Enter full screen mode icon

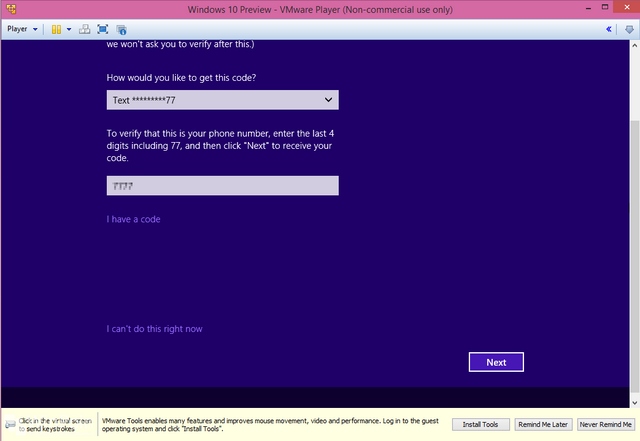coord(102,29)
